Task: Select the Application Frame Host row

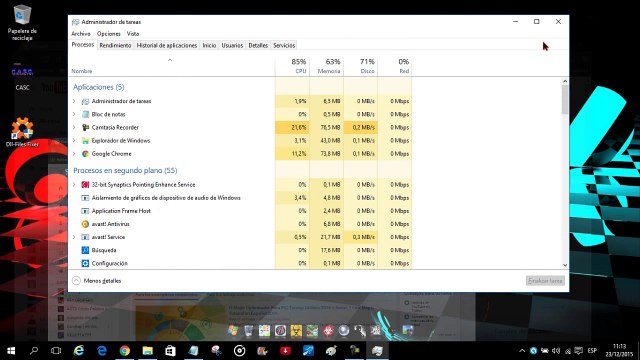Action: [240, 211]
